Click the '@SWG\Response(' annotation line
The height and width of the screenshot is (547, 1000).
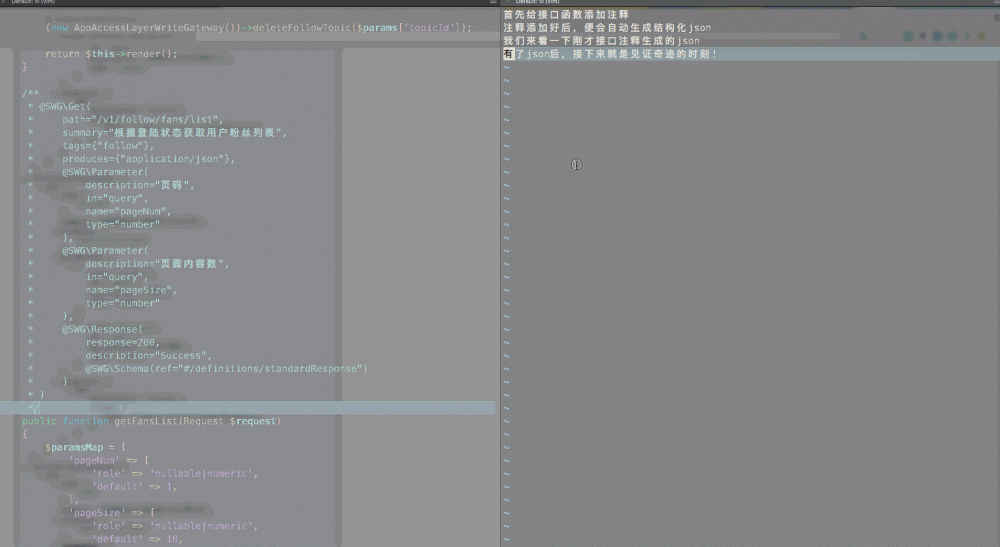click(x=102, y=330)
